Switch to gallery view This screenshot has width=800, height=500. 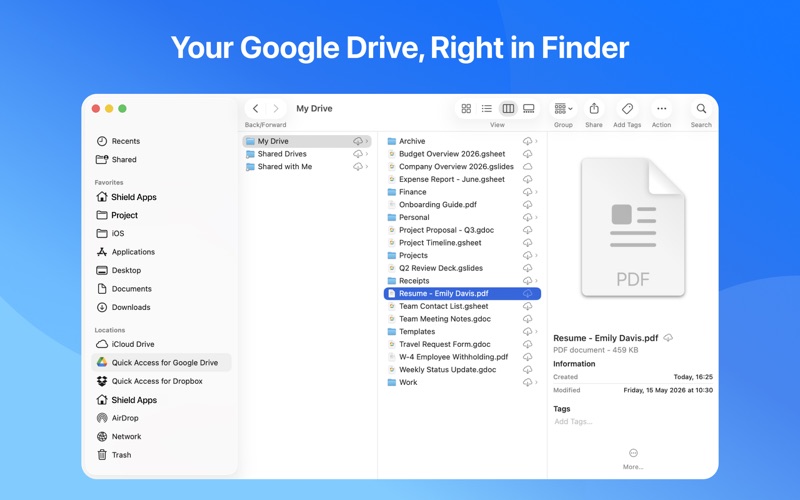529,108
